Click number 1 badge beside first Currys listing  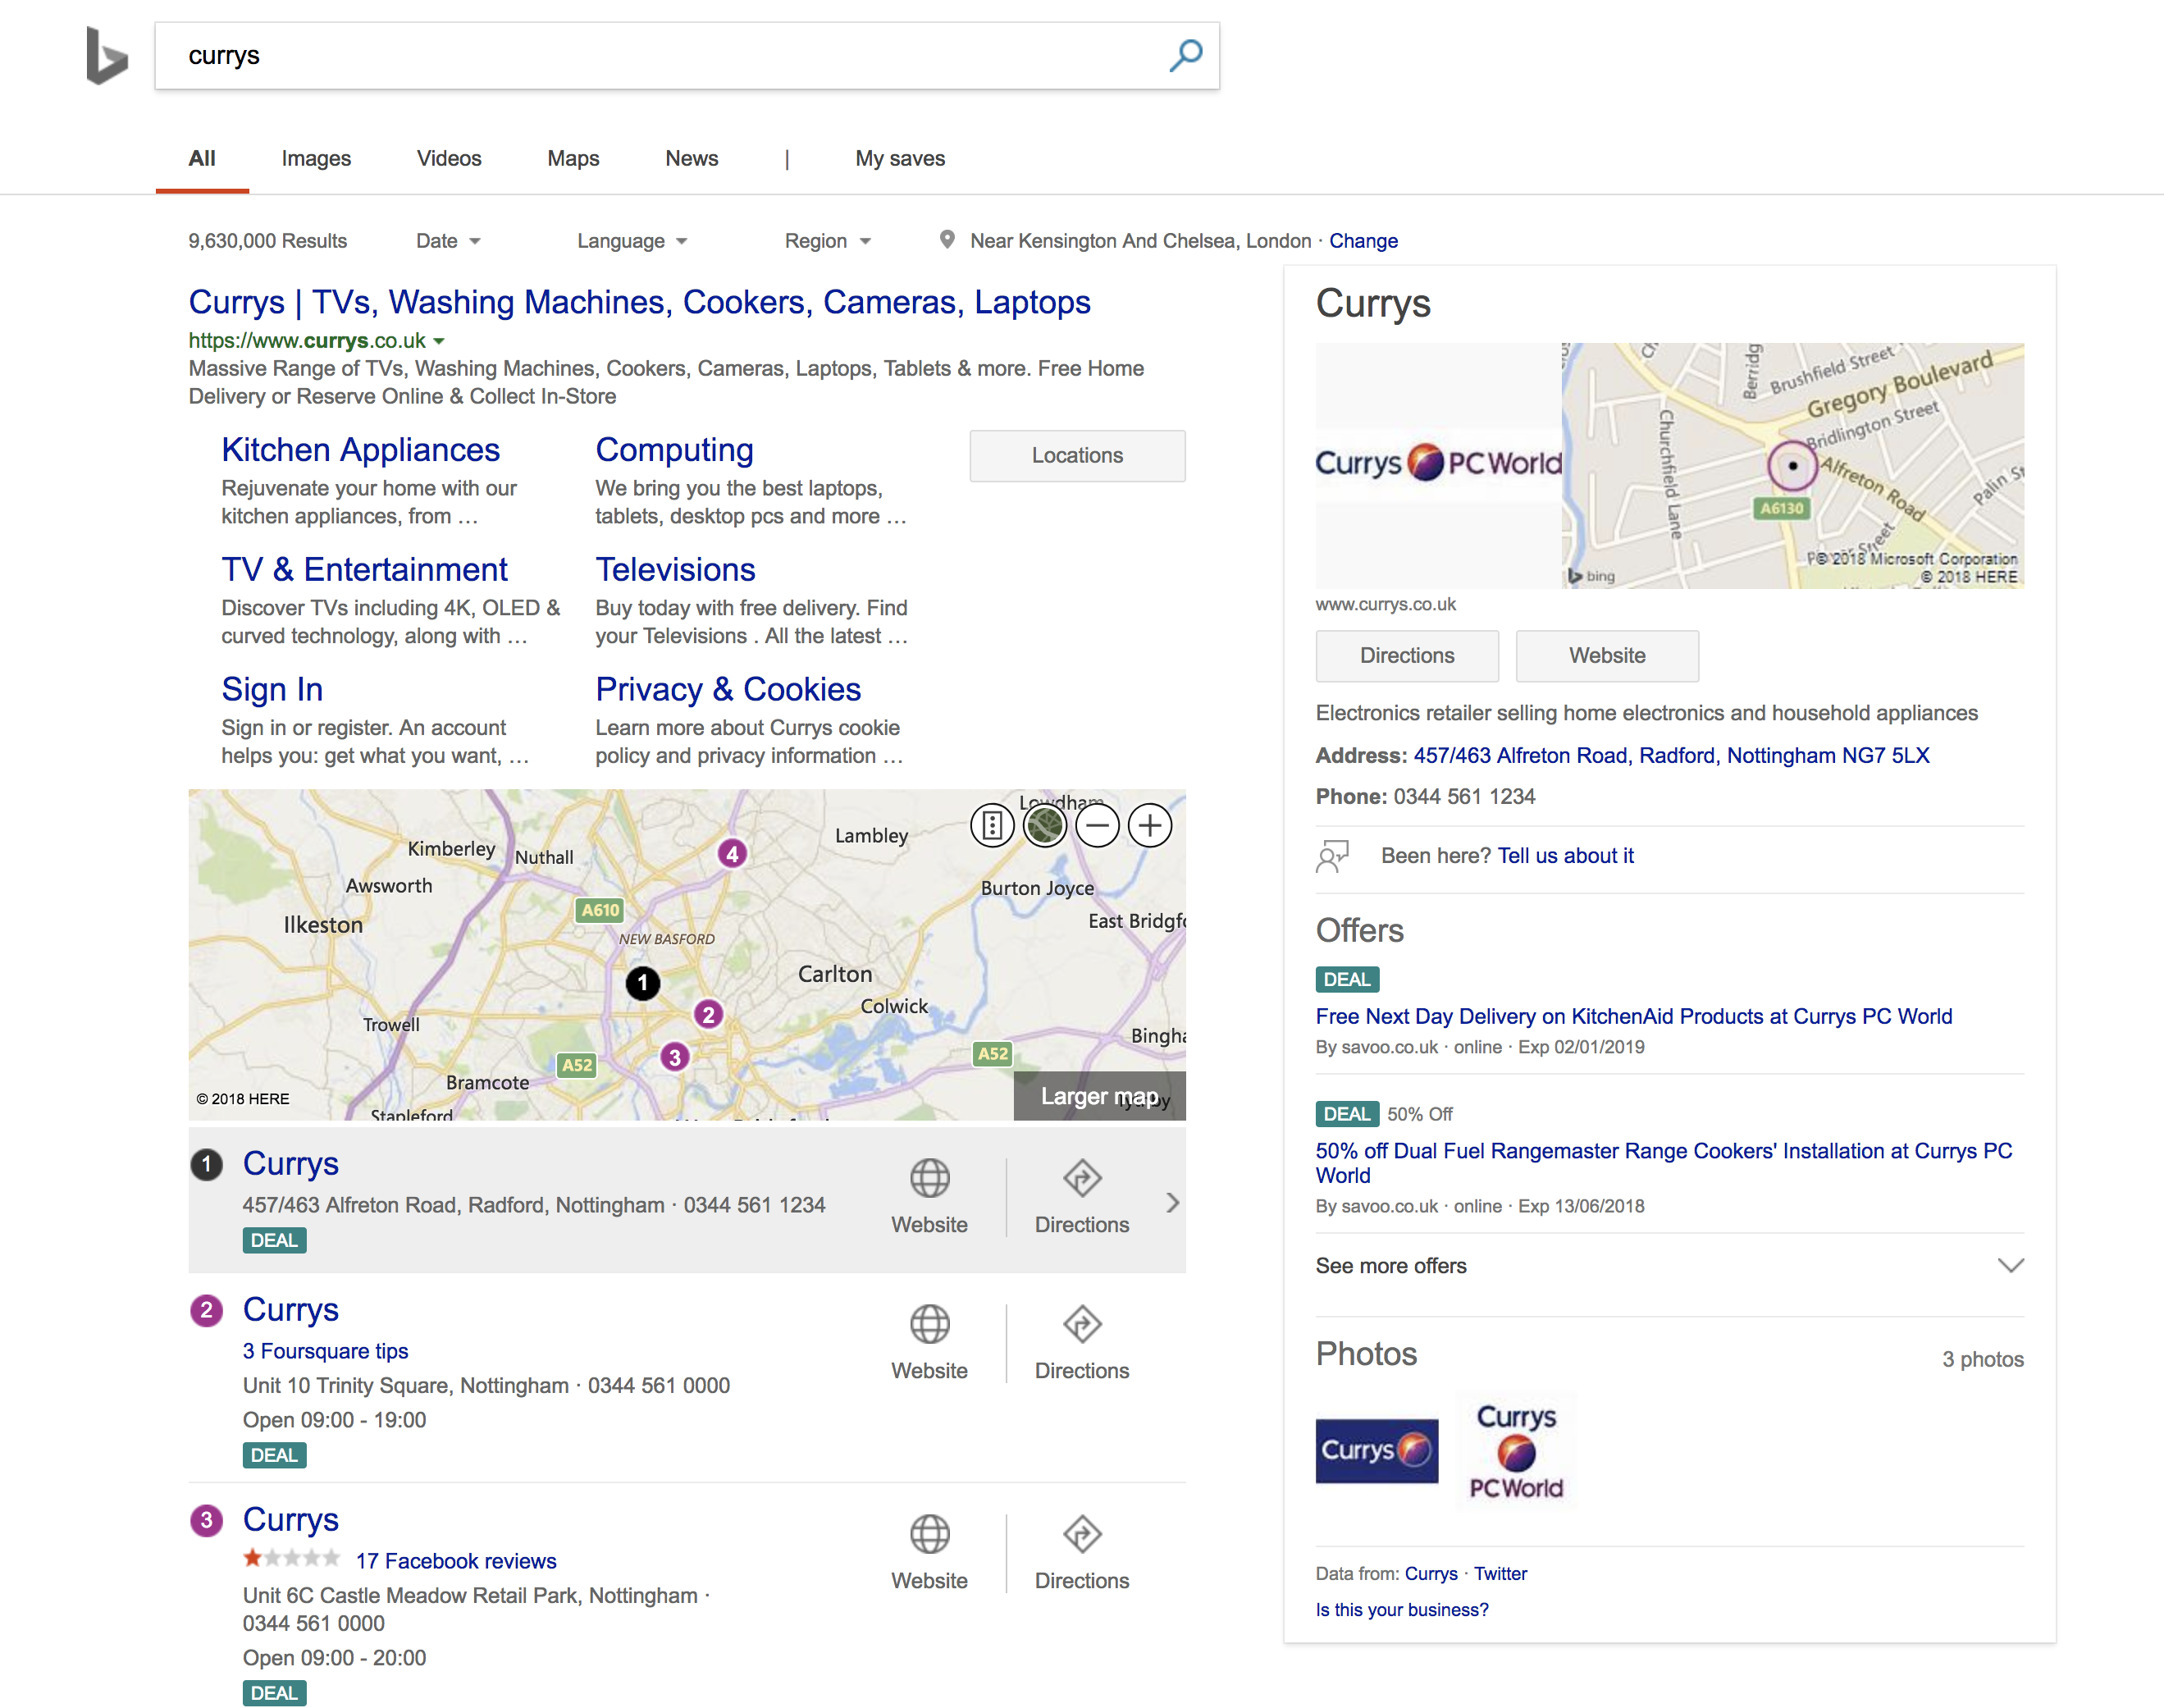tap(207, 1164)
